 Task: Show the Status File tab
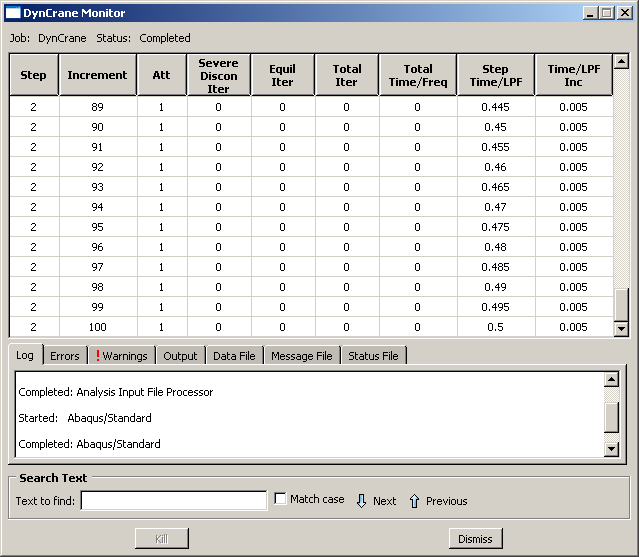[x=373, y=356]
